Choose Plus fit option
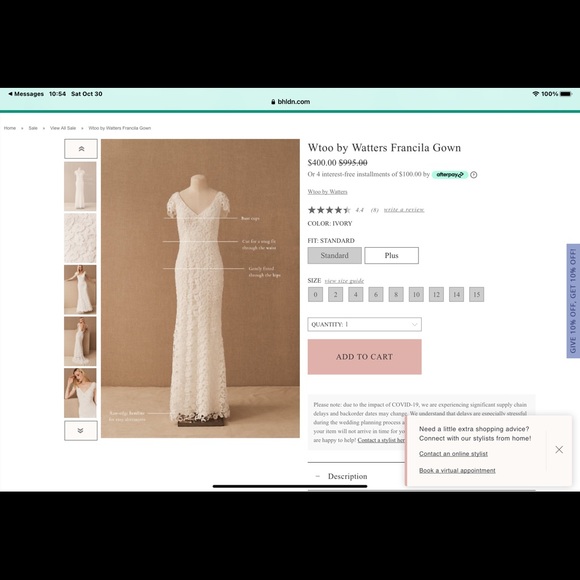580x580 pixels. pyautogui.click(x=392, y=256)
